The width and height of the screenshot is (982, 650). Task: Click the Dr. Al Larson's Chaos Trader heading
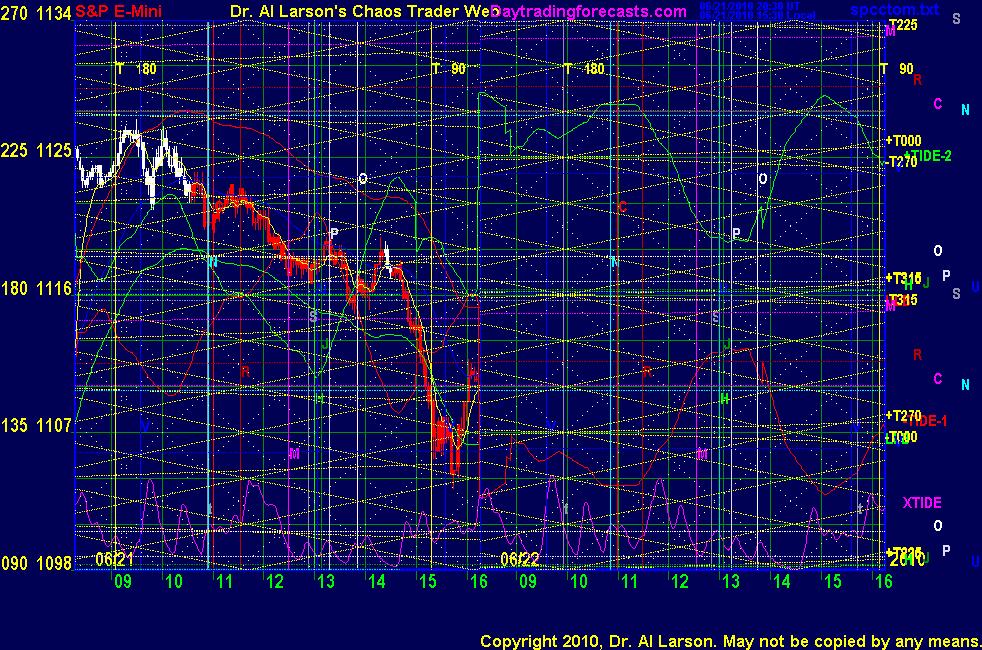click(363, 11)
